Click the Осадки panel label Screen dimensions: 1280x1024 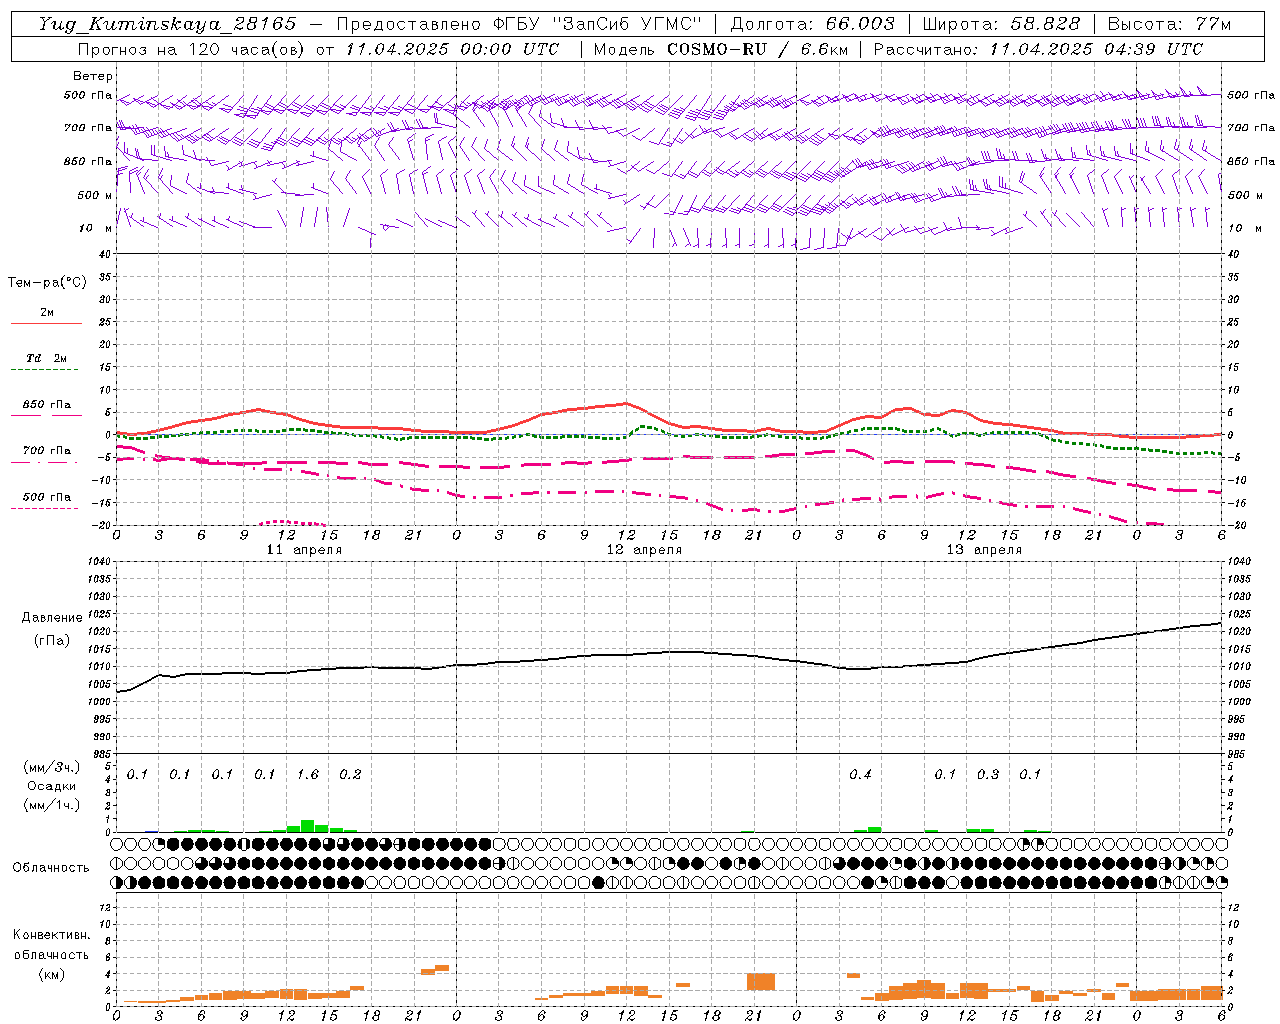click(x=51, y=786)
